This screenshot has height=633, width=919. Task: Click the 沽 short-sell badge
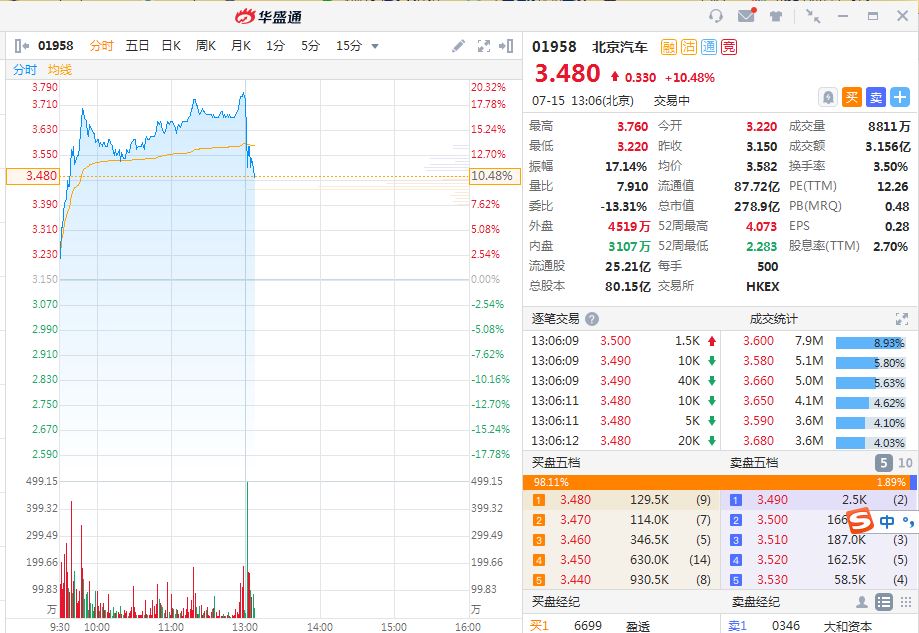[689, 47]
